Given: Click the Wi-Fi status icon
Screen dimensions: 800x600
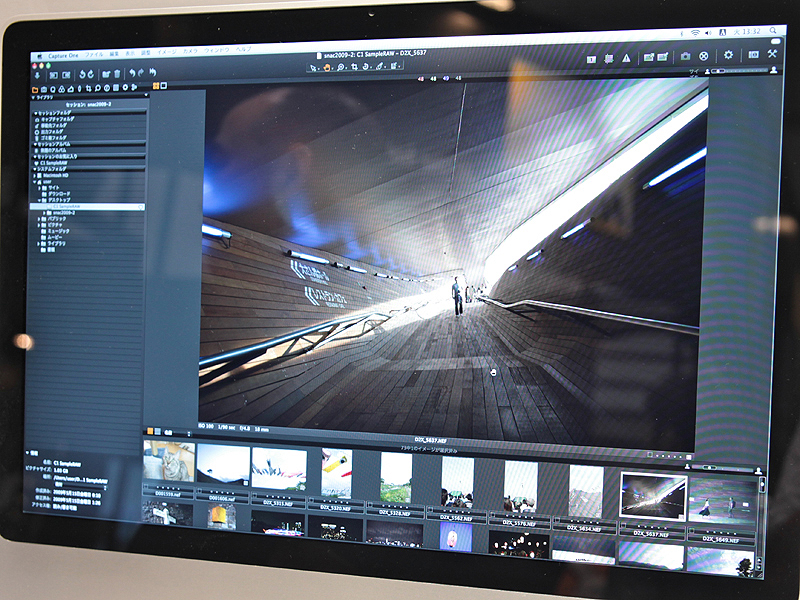Looking at the screenshot, I should tap(695, 33).
